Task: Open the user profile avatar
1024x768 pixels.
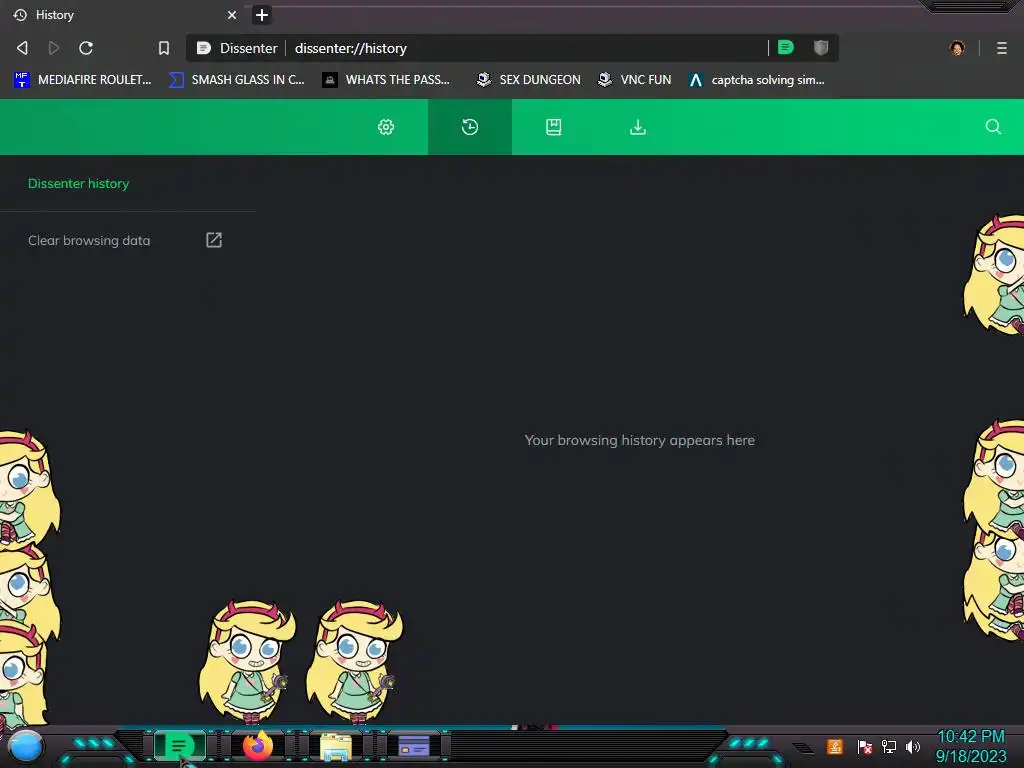Action: click(957, 48)
